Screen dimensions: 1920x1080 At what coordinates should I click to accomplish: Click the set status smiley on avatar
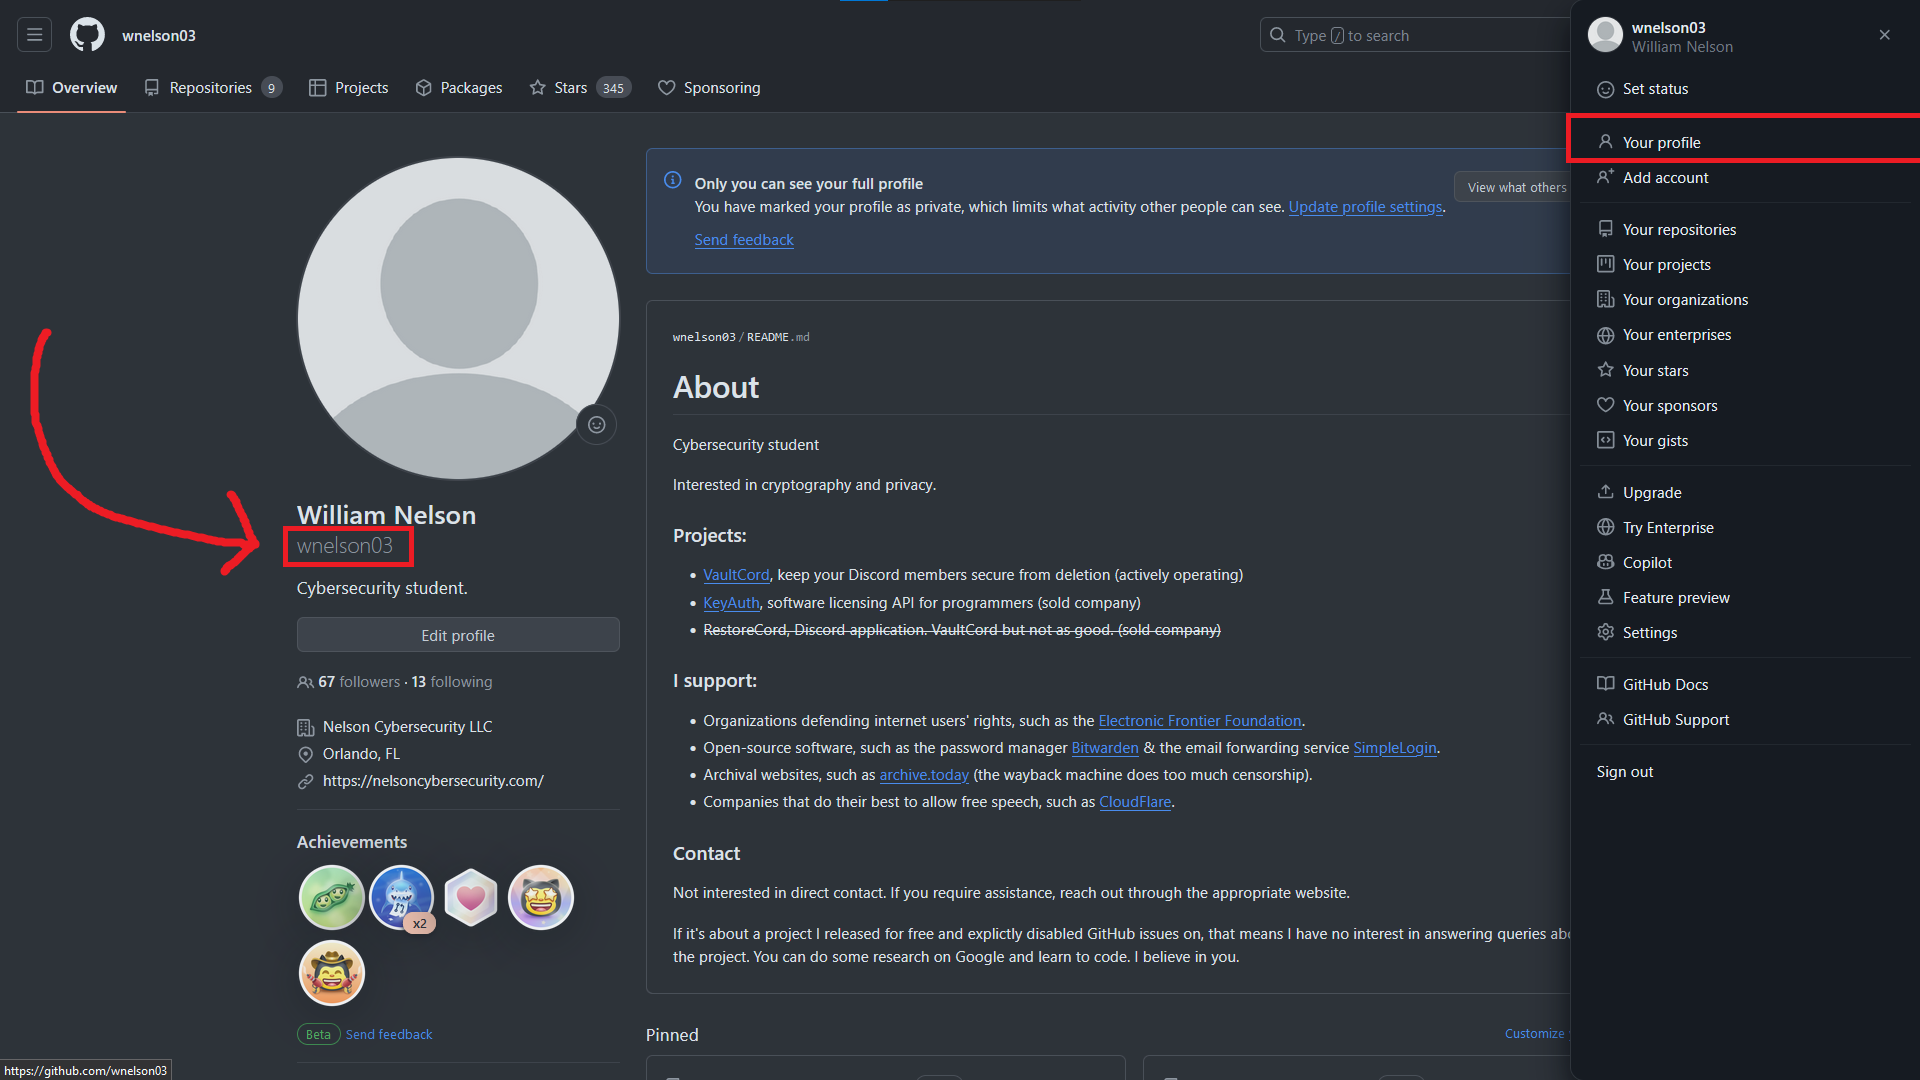click(x=596, y=425)
